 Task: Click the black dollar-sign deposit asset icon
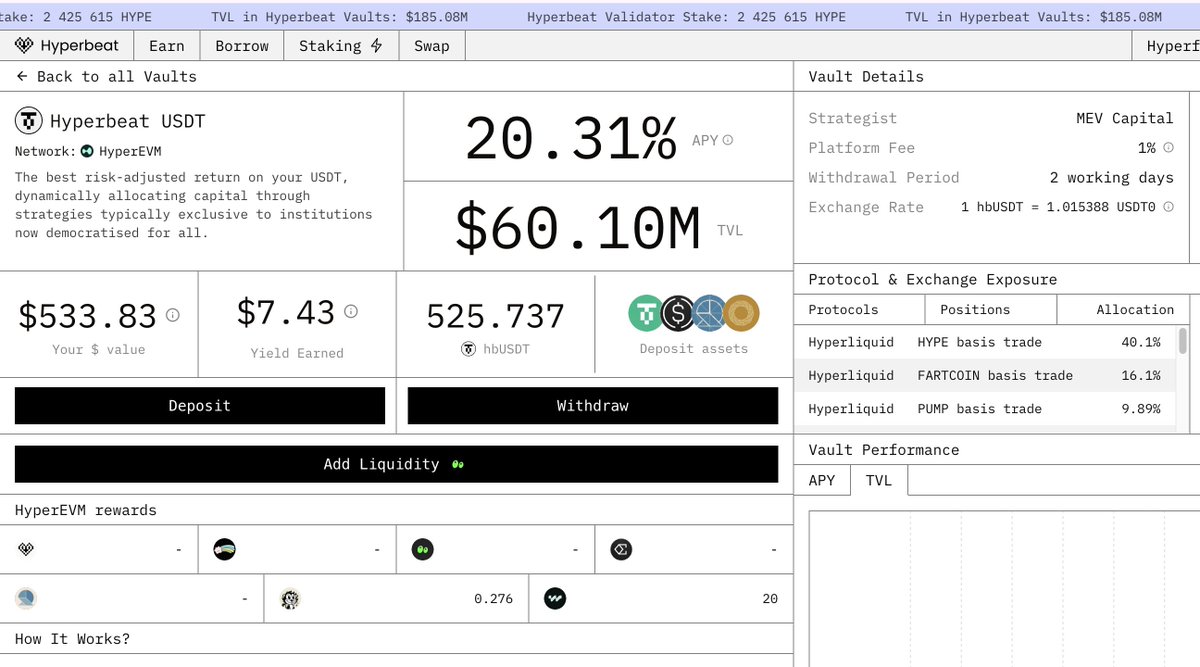click(678, 314)
